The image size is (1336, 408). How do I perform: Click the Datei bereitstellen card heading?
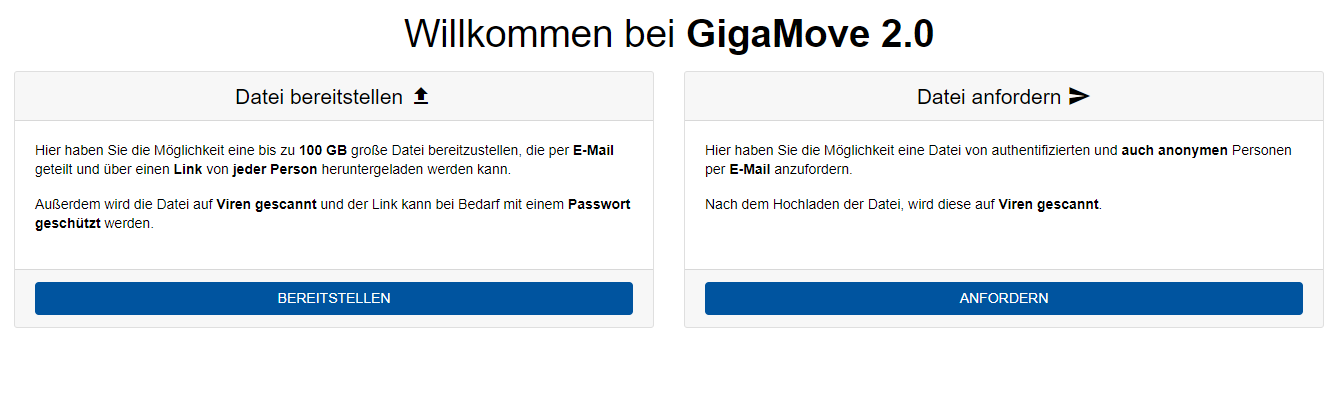(x=319, y=97)
